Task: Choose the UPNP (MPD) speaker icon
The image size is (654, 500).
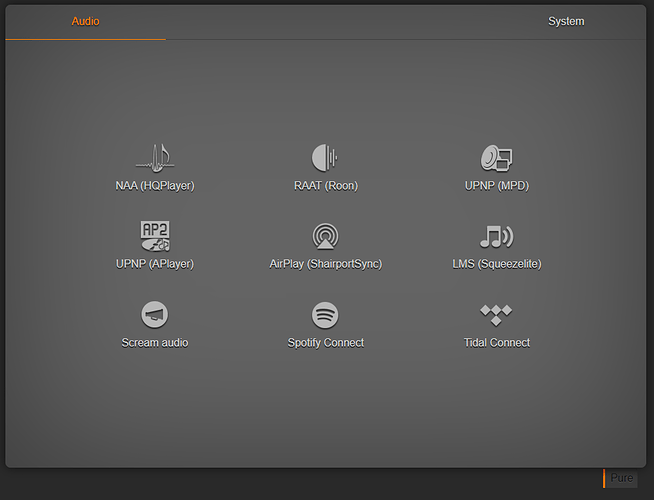Action: 496,158
